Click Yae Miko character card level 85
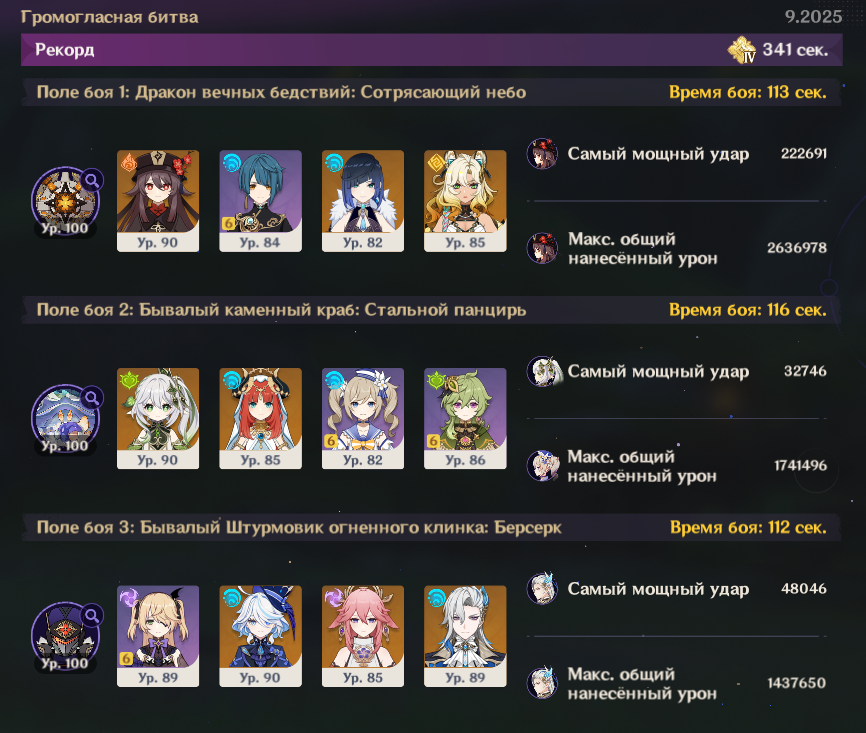This screenshot has height=733, width=866. coord(363,636)
